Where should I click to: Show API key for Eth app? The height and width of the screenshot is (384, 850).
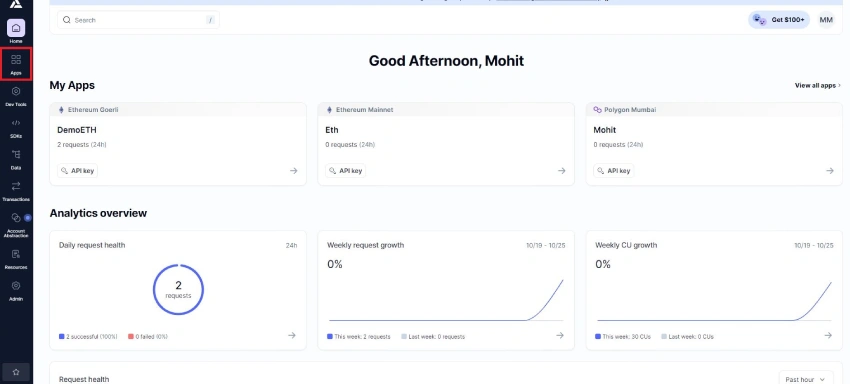click(345, 171)
